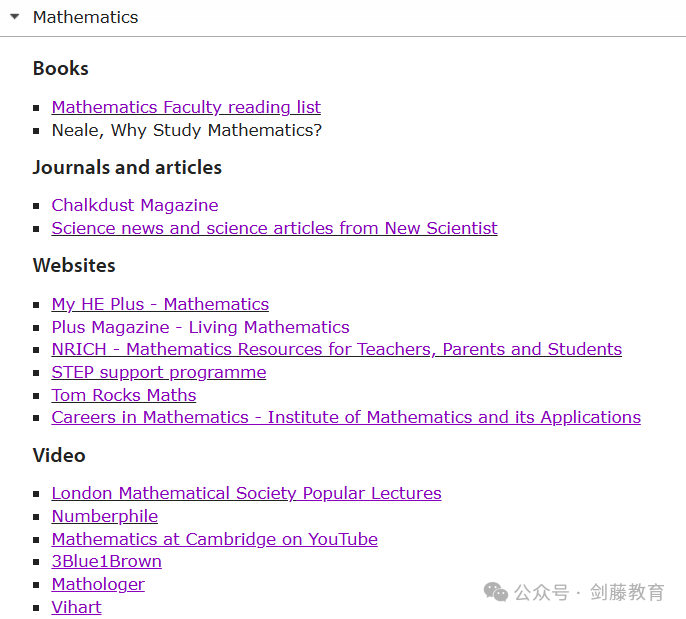Click the Neale, Why Study Mathematics? entry

pos(187,130)
